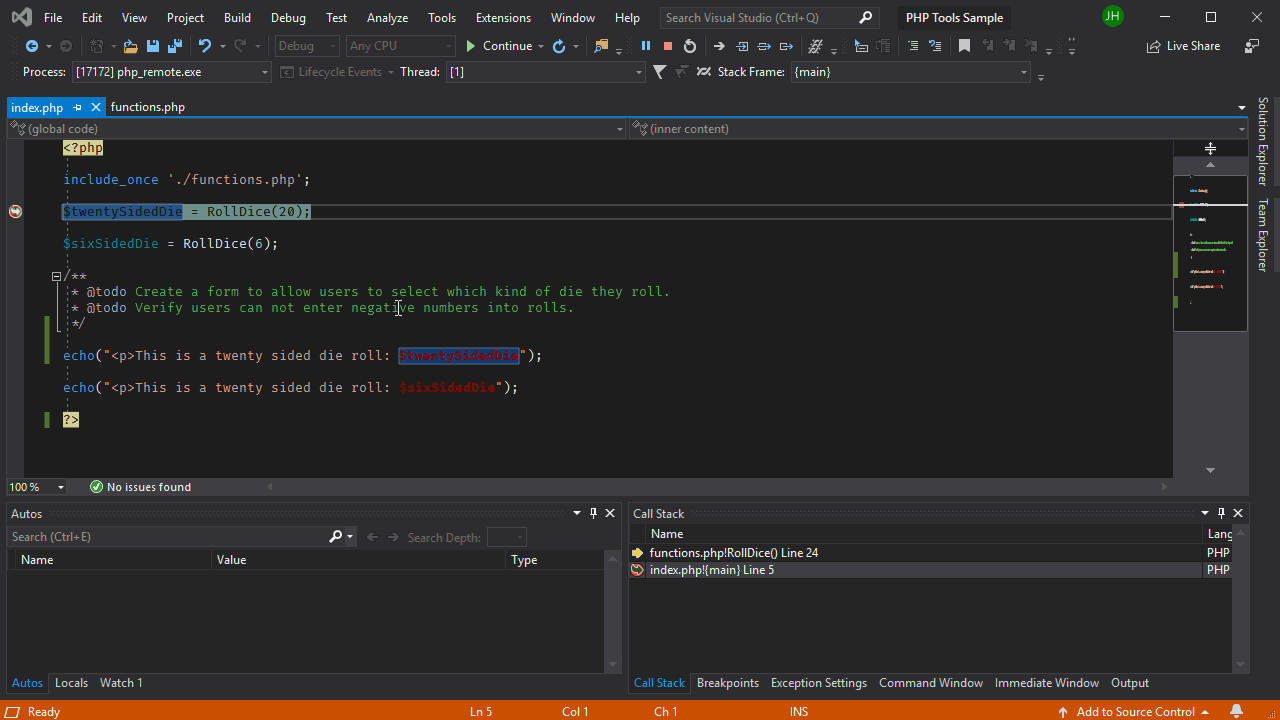Stop debugging with the red square icon
This screenshot has height=720, width=1280.
coord(668,46)
